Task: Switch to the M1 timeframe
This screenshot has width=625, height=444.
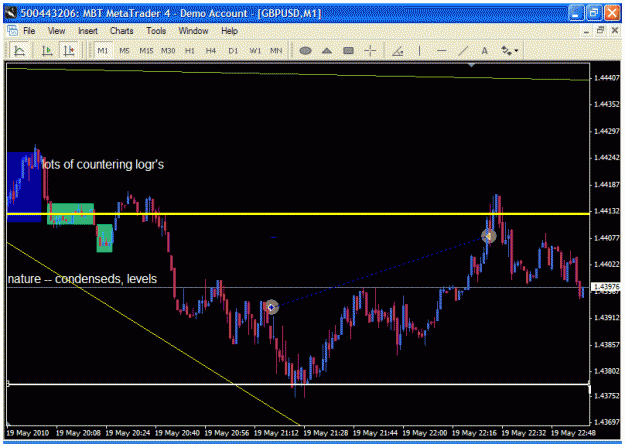Action: (103, 51)
